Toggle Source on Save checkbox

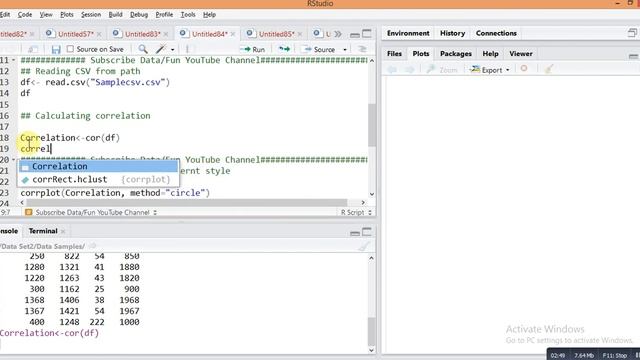[x=70, y=49]
